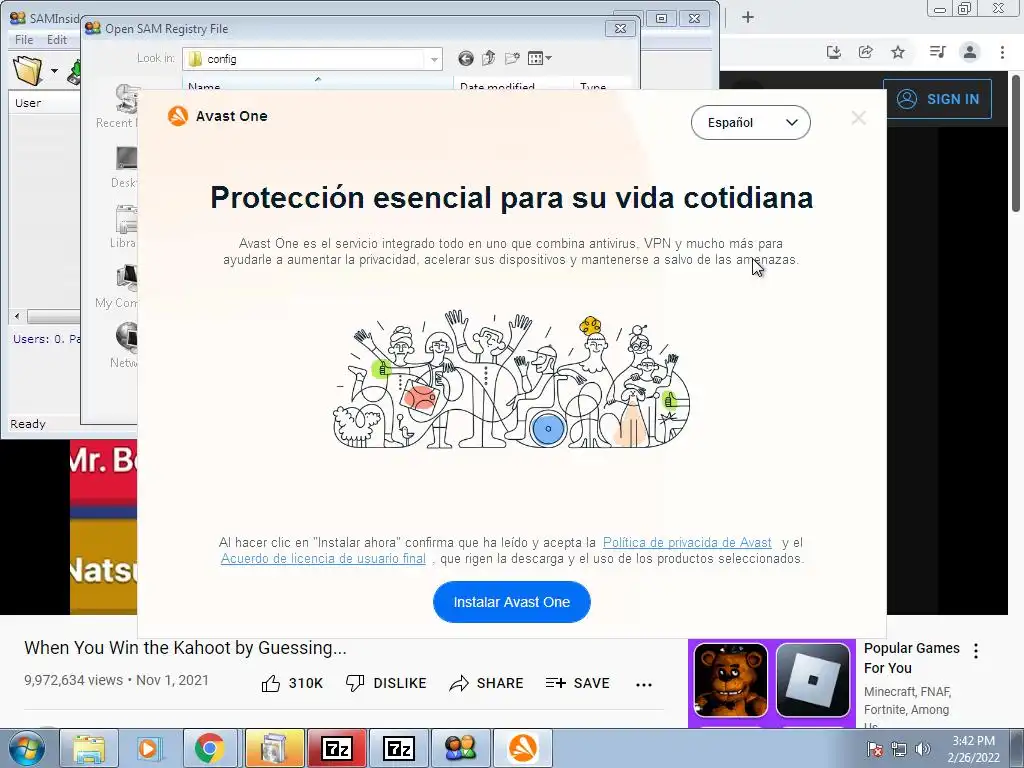The width and height of the screenshot is (1024, 768).
Task: Click the SIGN IN button on YouTube
Action: pyautogui.click(x=937, y=99)
